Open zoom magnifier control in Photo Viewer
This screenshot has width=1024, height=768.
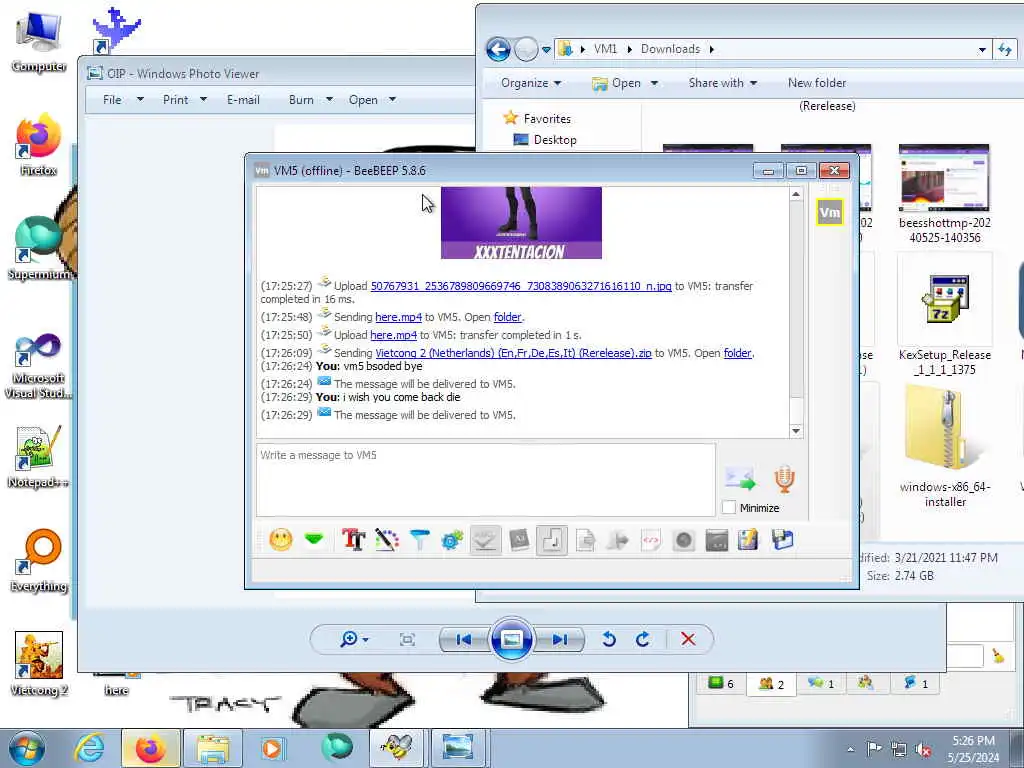[x=354, y=639]
